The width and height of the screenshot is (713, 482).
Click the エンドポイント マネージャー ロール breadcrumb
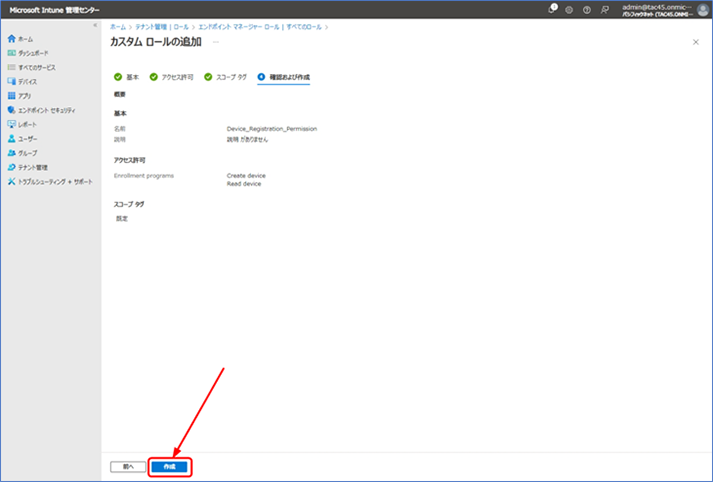[260, 27]
